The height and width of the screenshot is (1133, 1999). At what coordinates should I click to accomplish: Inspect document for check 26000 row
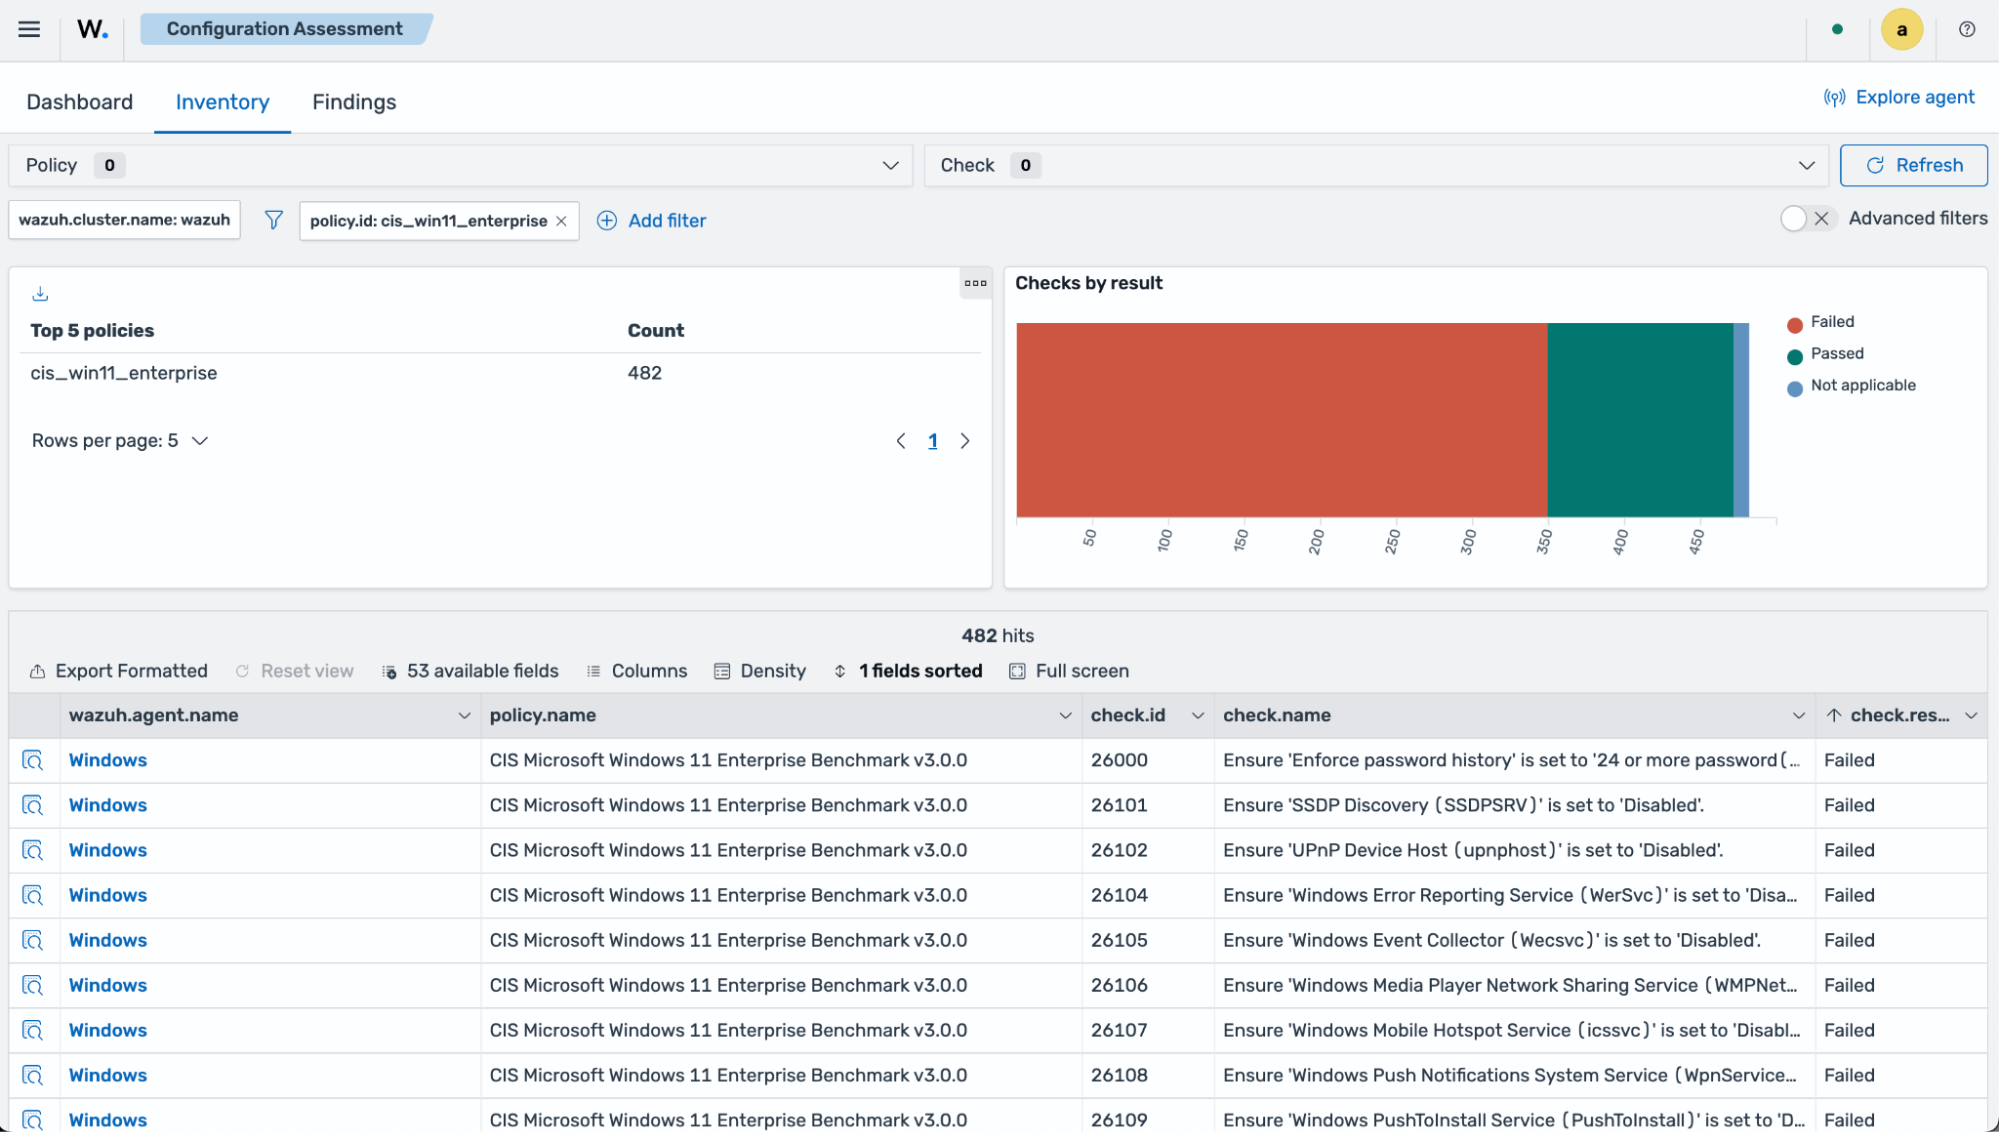tap(33, 760)
